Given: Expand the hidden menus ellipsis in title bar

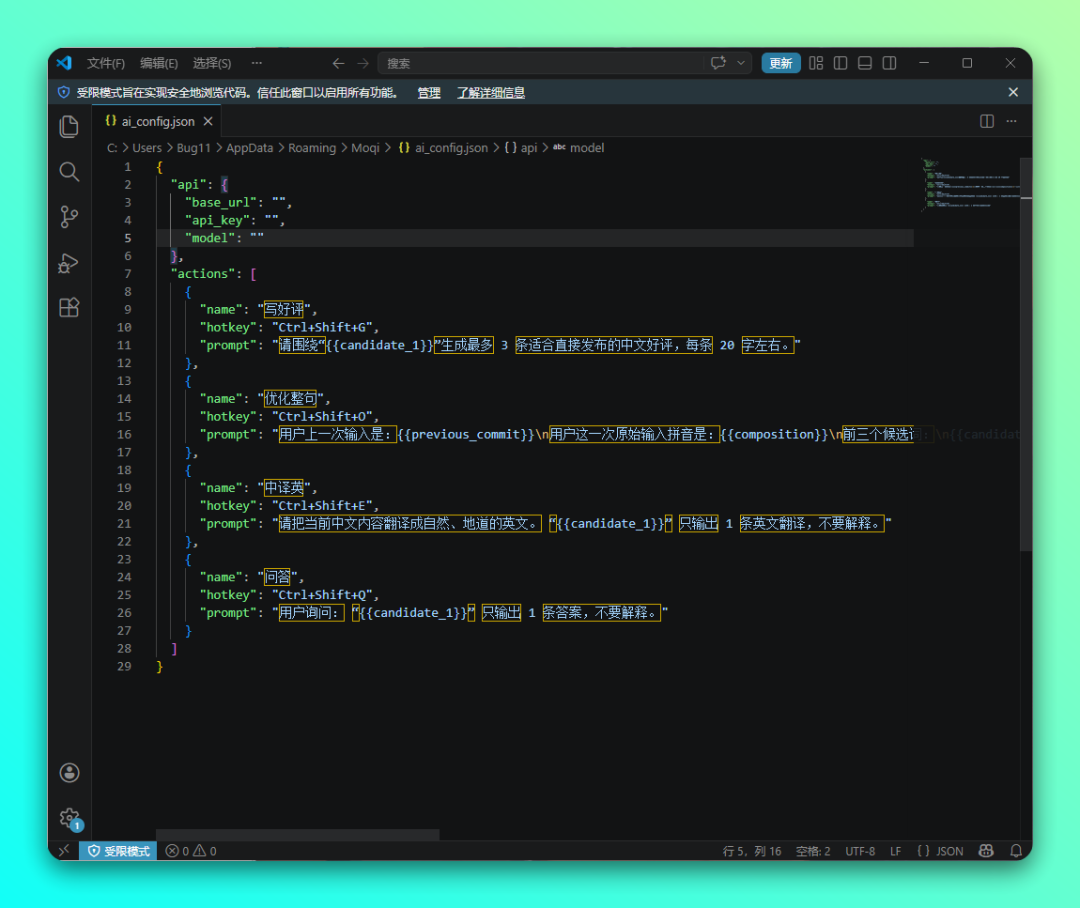Looking at the screenshot, I should tap(256, 63).
